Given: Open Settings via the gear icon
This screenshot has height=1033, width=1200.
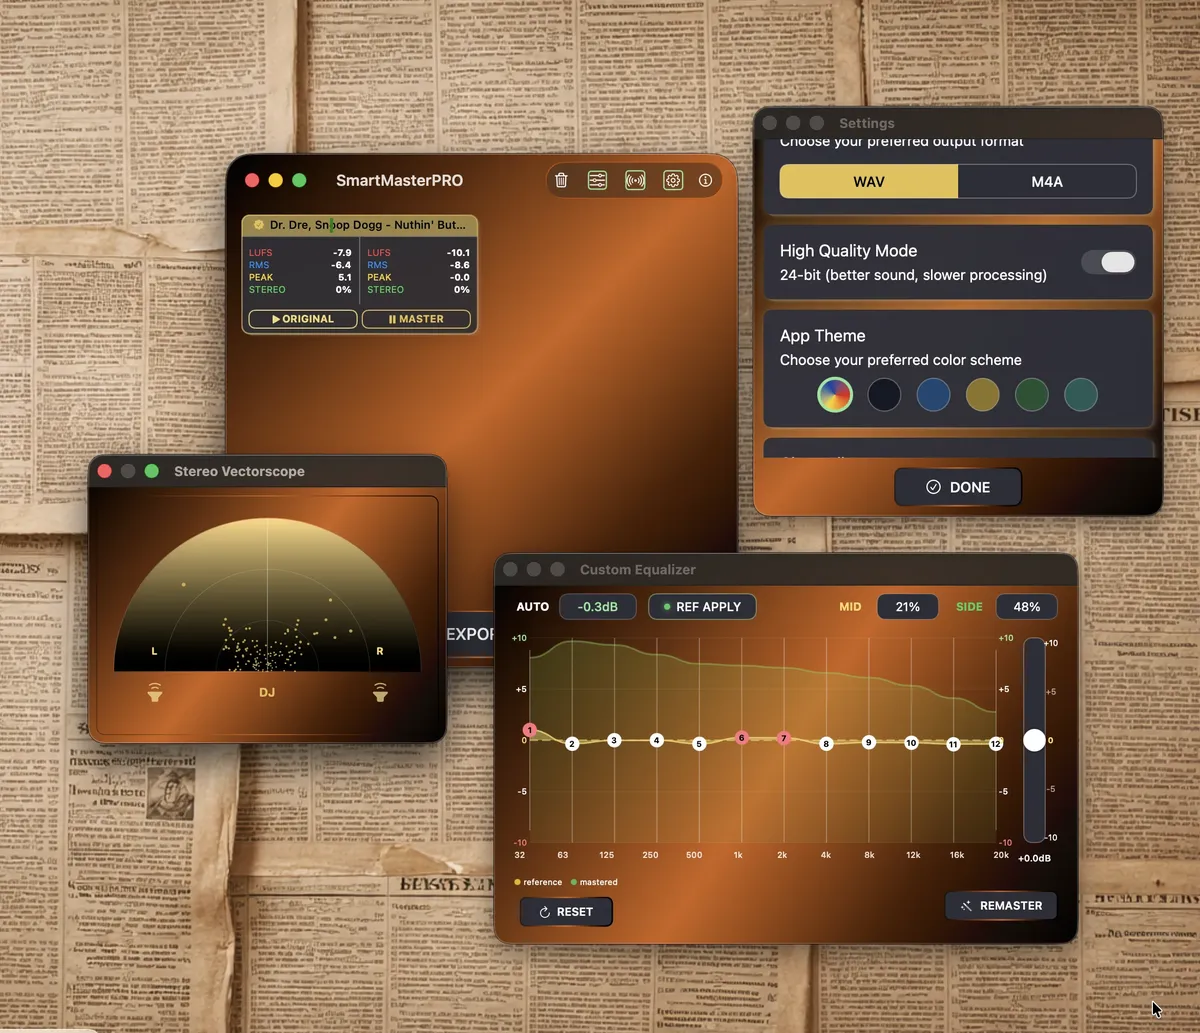Looking at the screenshot, I should pyautogui.click(x=672, y=180).
